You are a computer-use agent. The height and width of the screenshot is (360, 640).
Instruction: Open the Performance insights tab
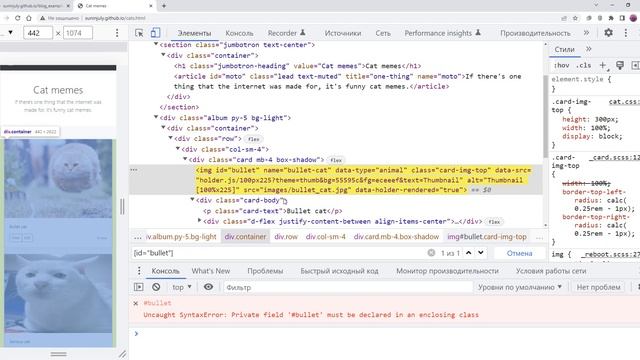tap(442, 33)
